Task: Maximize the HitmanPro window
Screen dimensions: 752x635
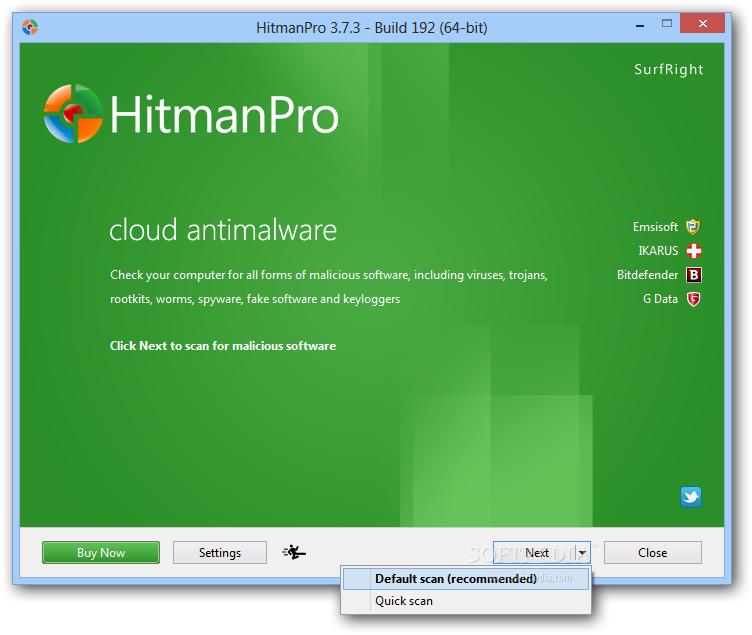Action: click(667, 24)
